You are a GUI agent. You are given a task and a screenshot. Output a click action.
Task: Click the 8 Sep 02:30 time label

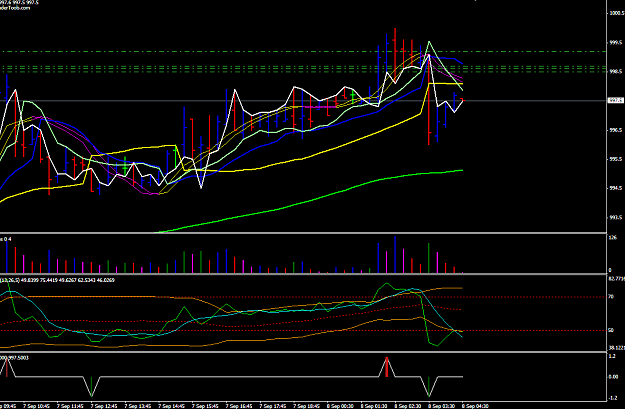tap(409, 406)
